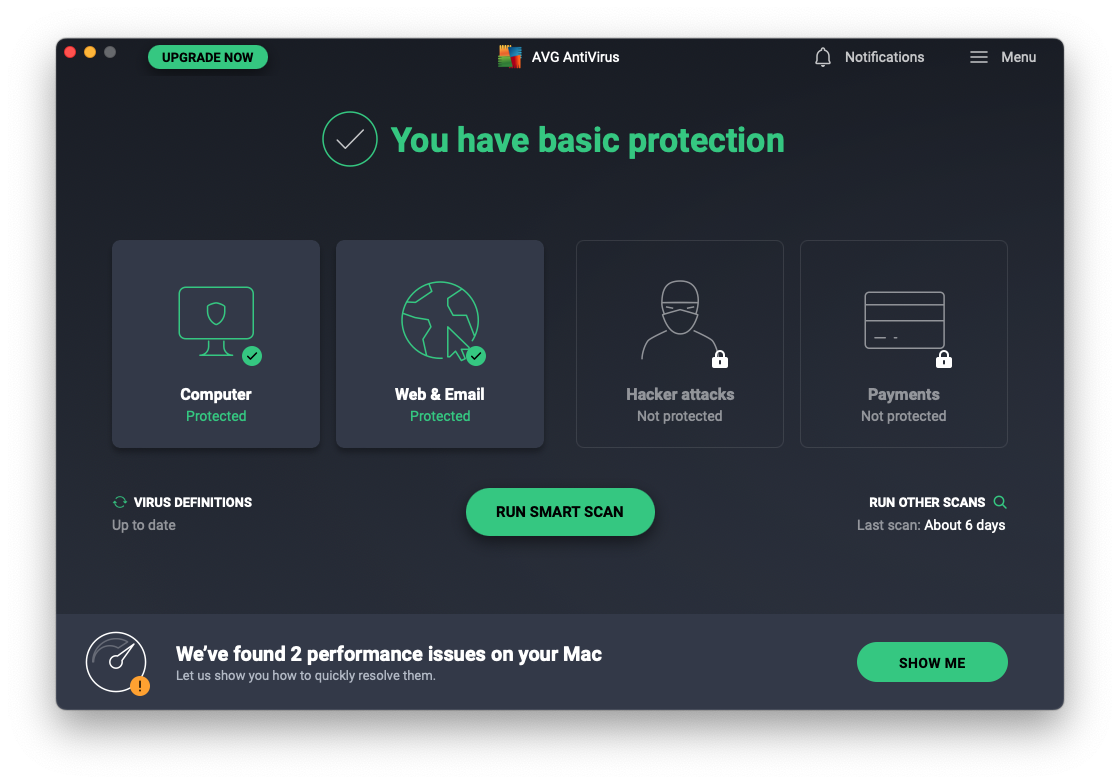The image size is (1120, 784).
Task: Click the hamburger Menu icon
Action: 979,57
